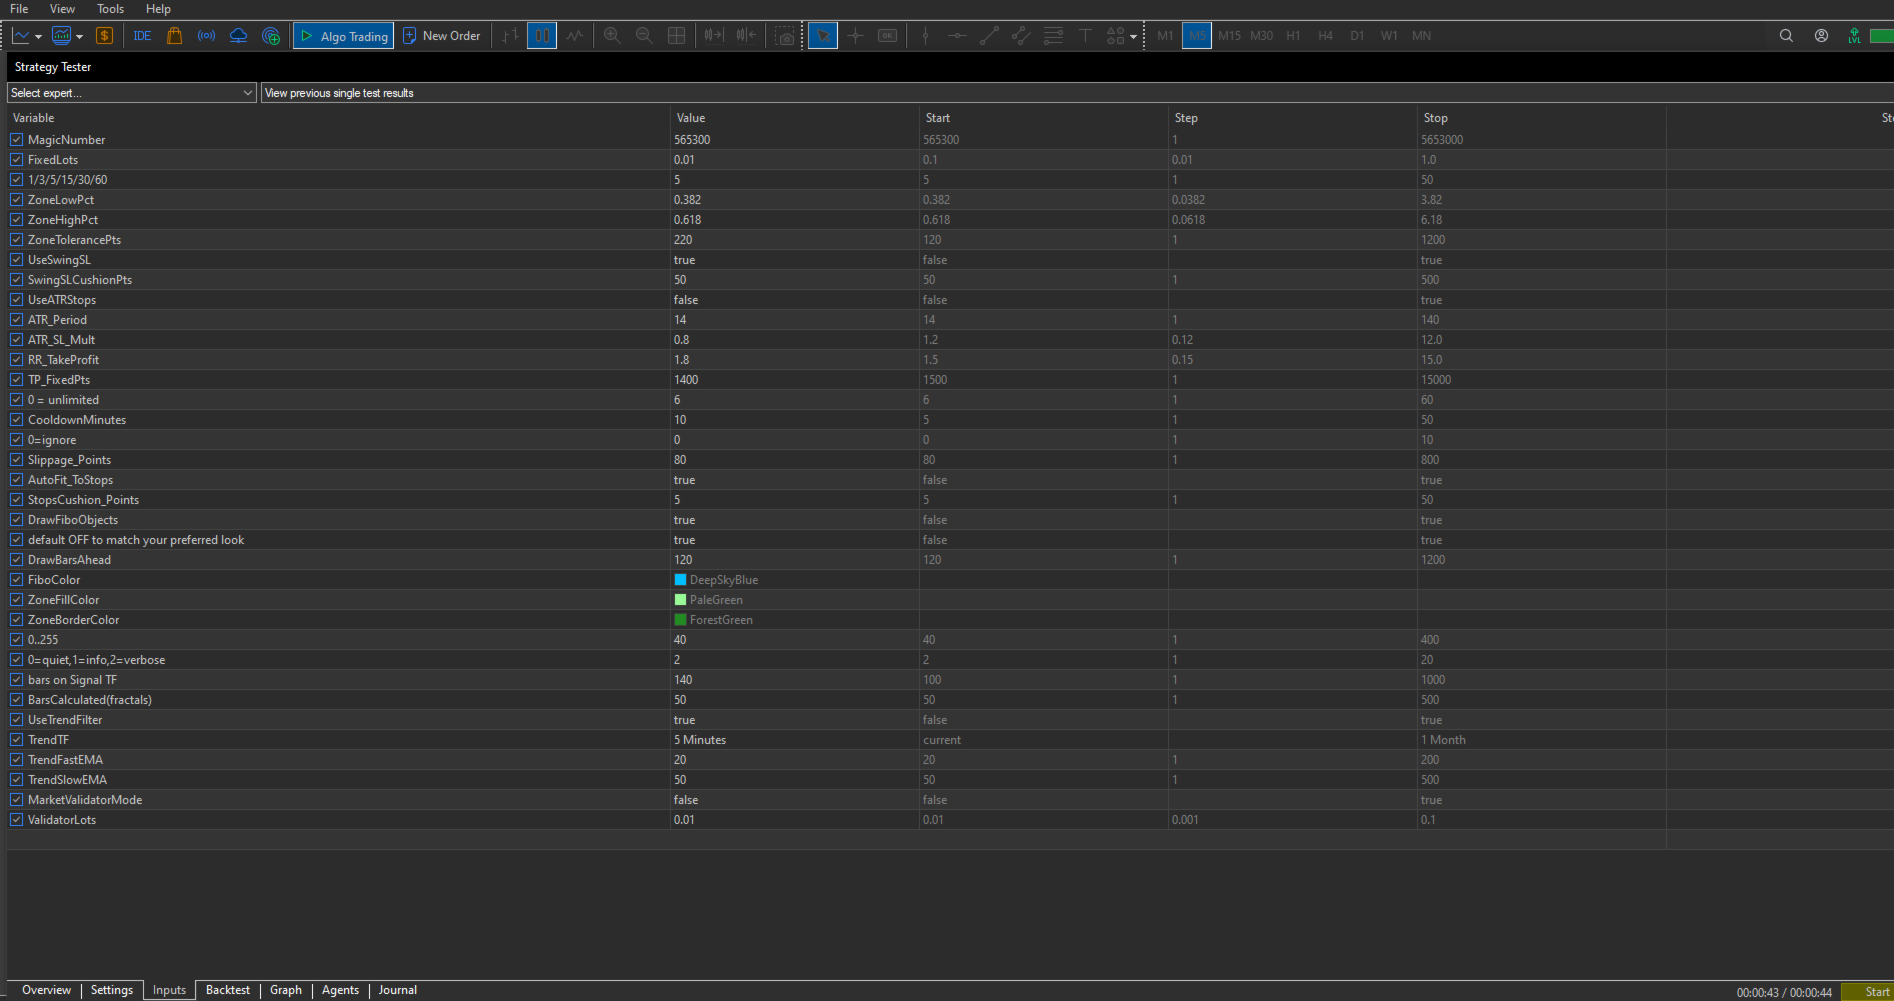1894x1001 pixels.
Task: Switch chart to candlesticks mode
Action: coord(542,36)
